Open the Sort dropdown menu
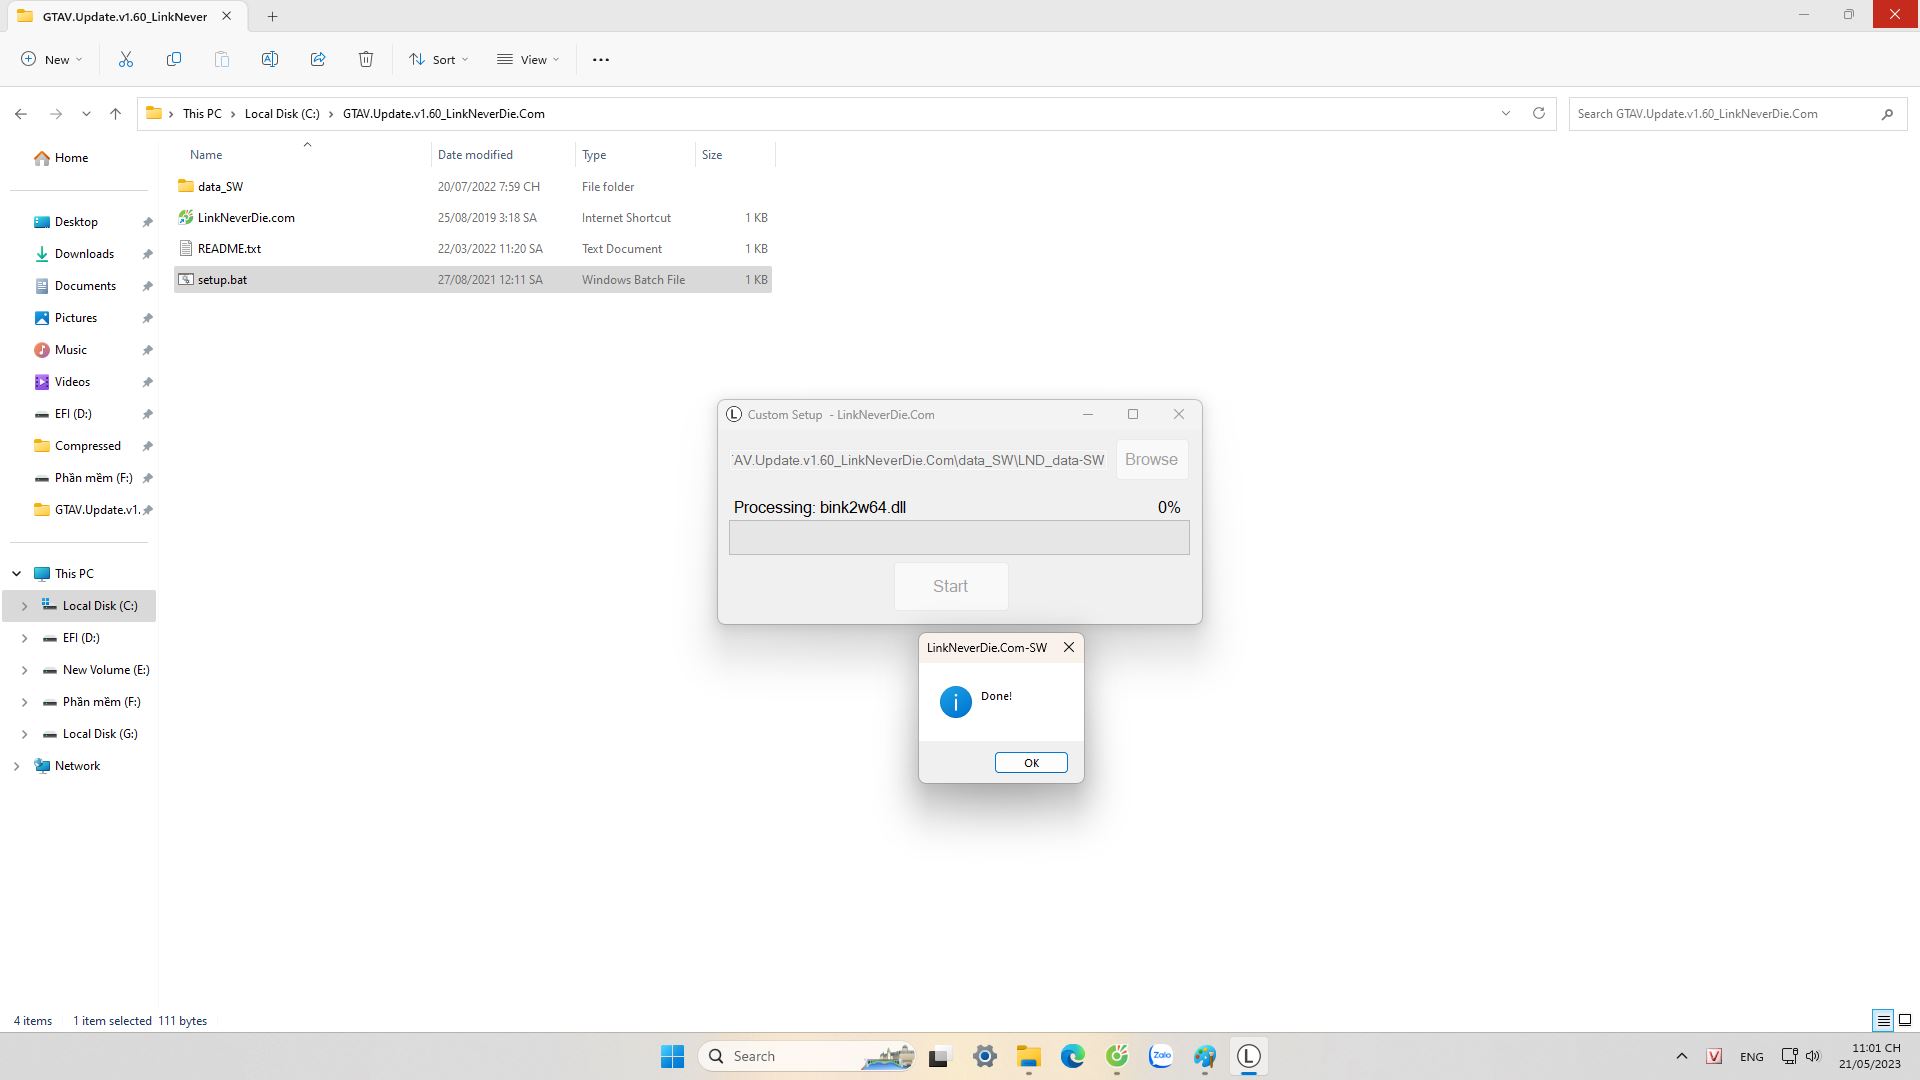Screen dimensions: 1920x1080 438,60
